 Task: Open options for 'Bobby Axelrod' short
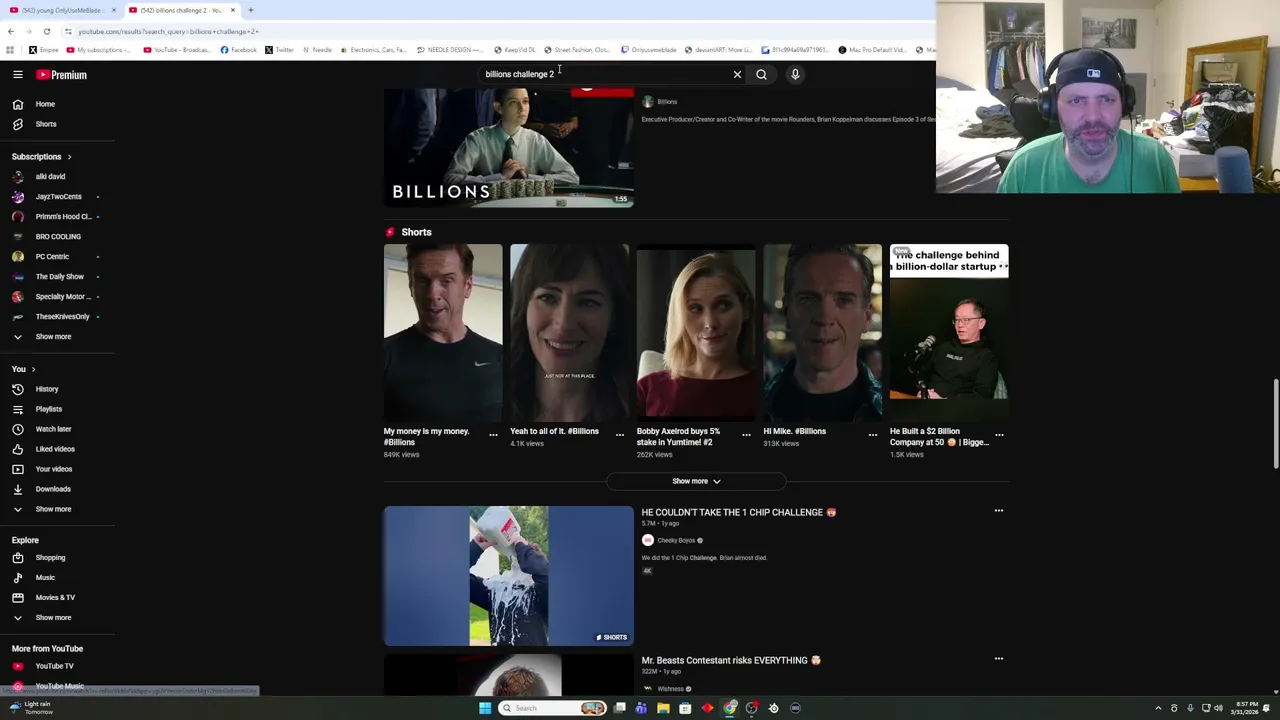point(746,435)
